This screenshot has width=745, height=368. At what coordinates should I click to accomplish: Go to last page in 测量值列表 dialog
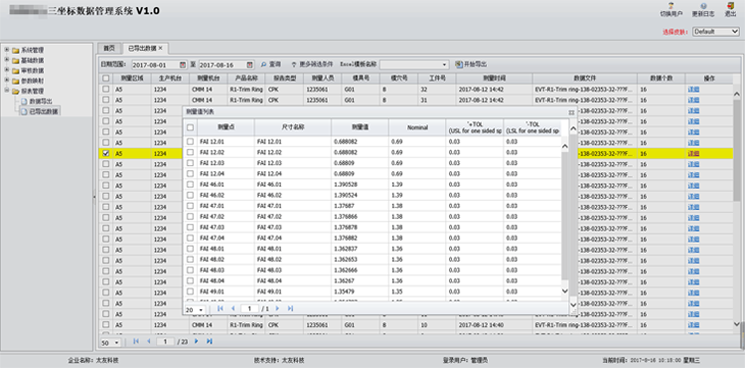290,309
